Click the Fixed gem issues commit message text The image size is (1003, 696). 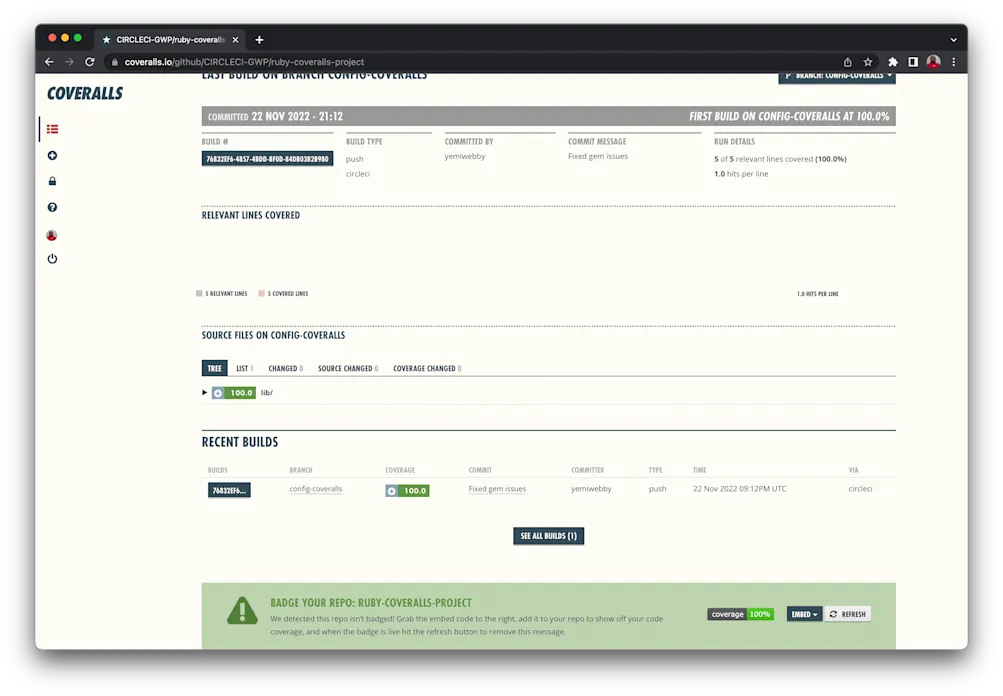click(x=598, y=156)
